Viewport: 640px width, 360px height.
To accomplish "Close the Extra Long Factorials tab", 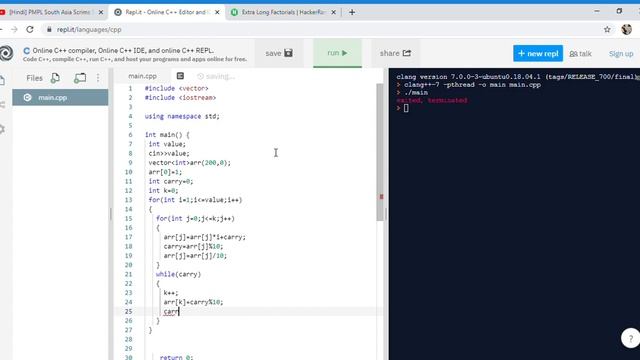I will click(x=333, y=12).
